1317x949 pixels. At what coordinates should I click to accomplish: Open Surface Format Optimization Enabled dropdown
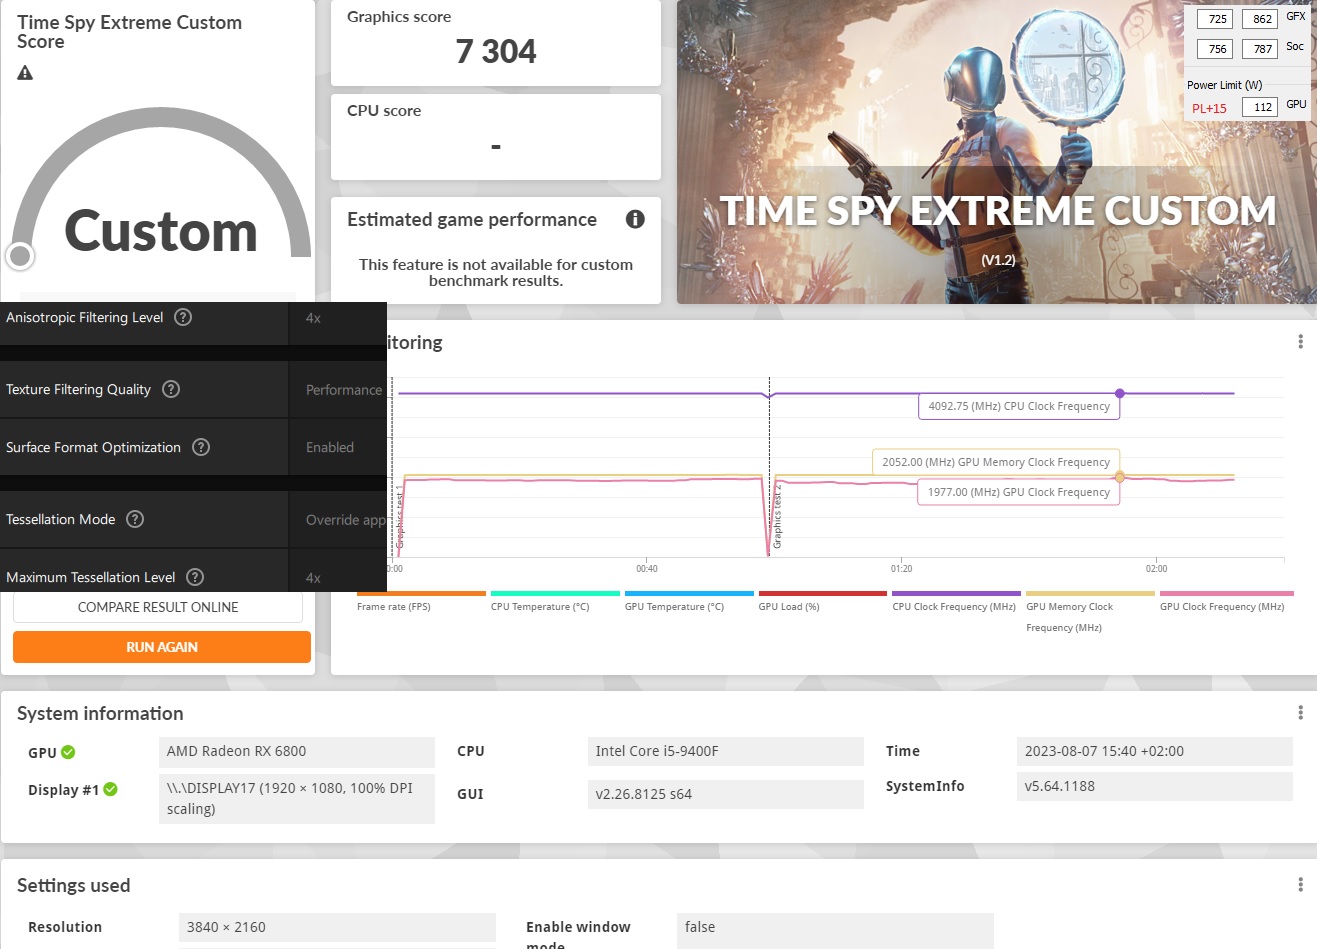(338, 447)
